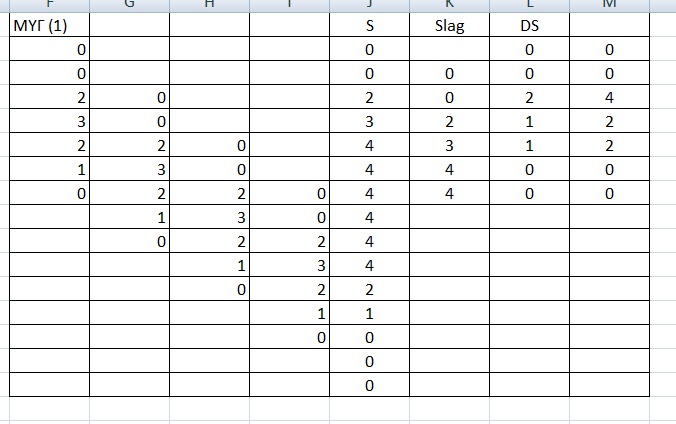Screen dimensions: 676x424
Task: Select the value 1 in column H
Action: (x=209, y=266)
